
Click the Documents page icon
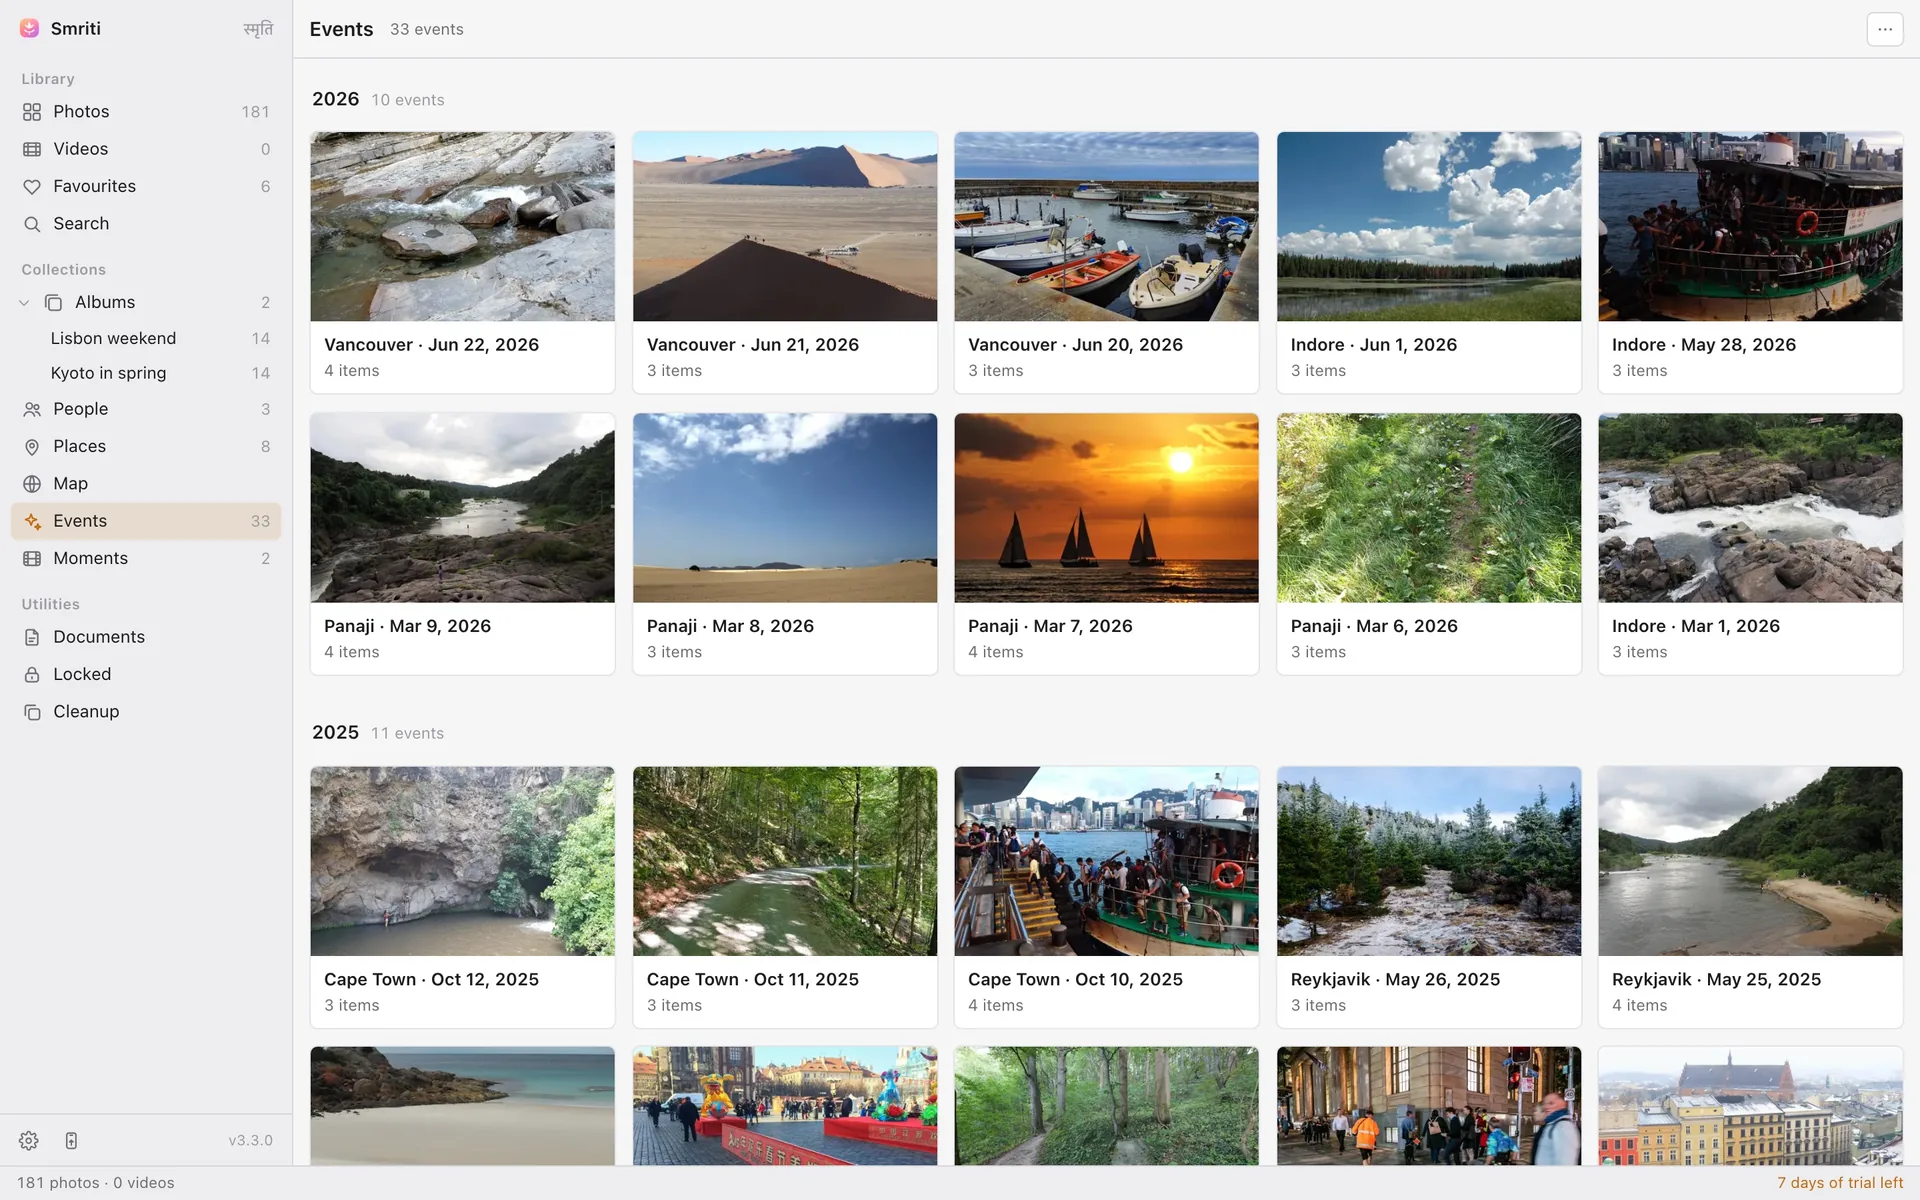[32, 637]
